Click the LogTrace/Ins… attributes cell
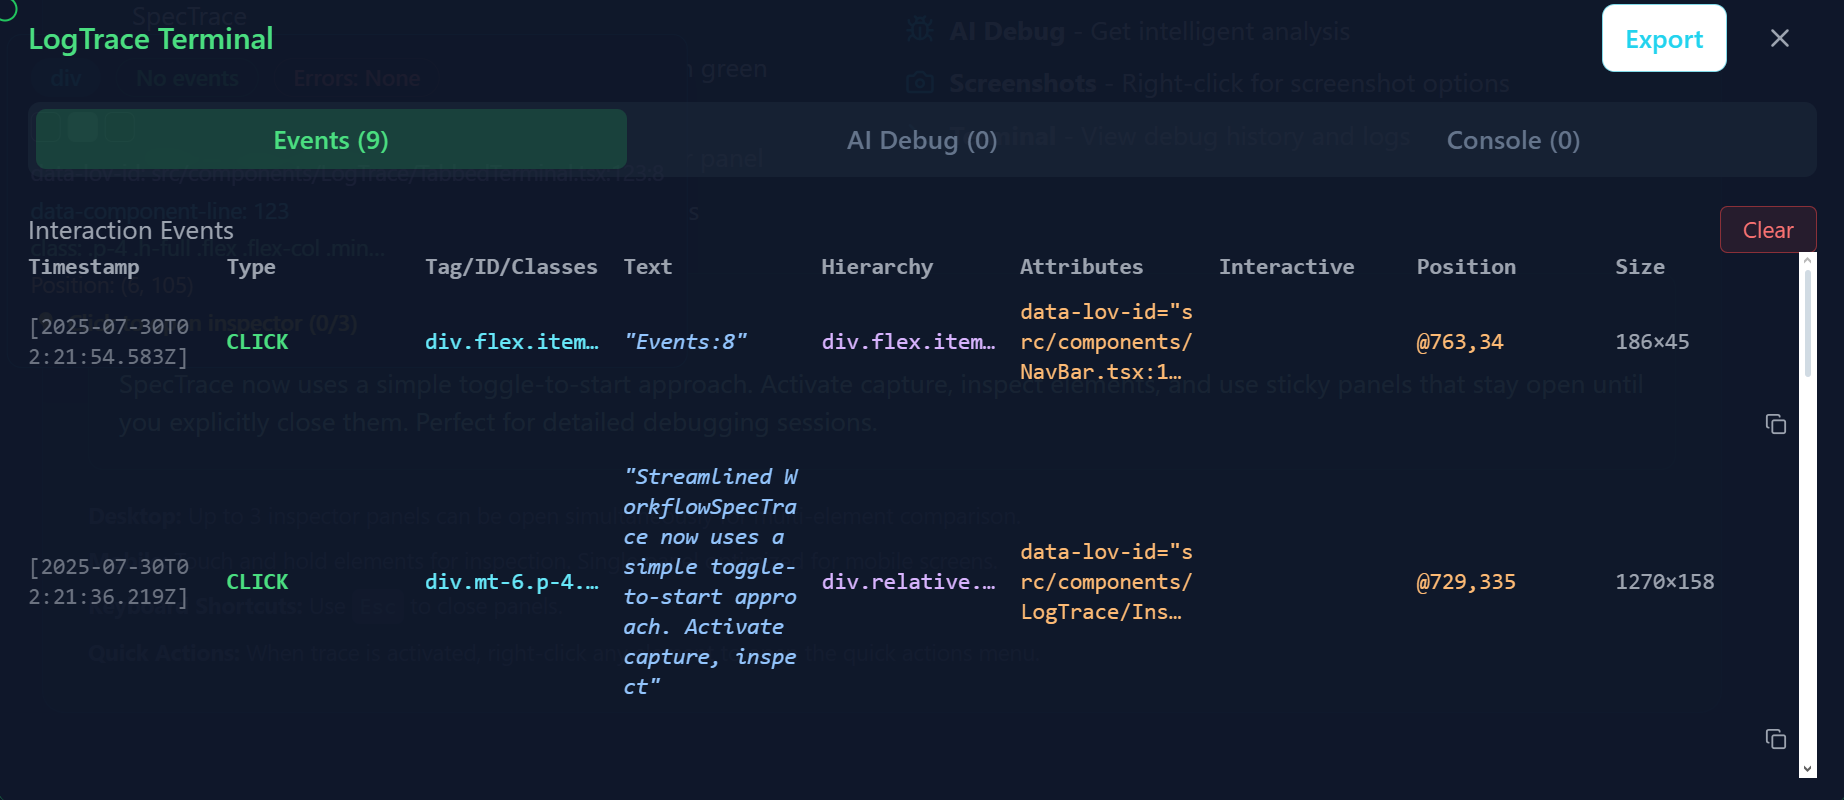1844x800 pixels. click(x=1106, y=582)
